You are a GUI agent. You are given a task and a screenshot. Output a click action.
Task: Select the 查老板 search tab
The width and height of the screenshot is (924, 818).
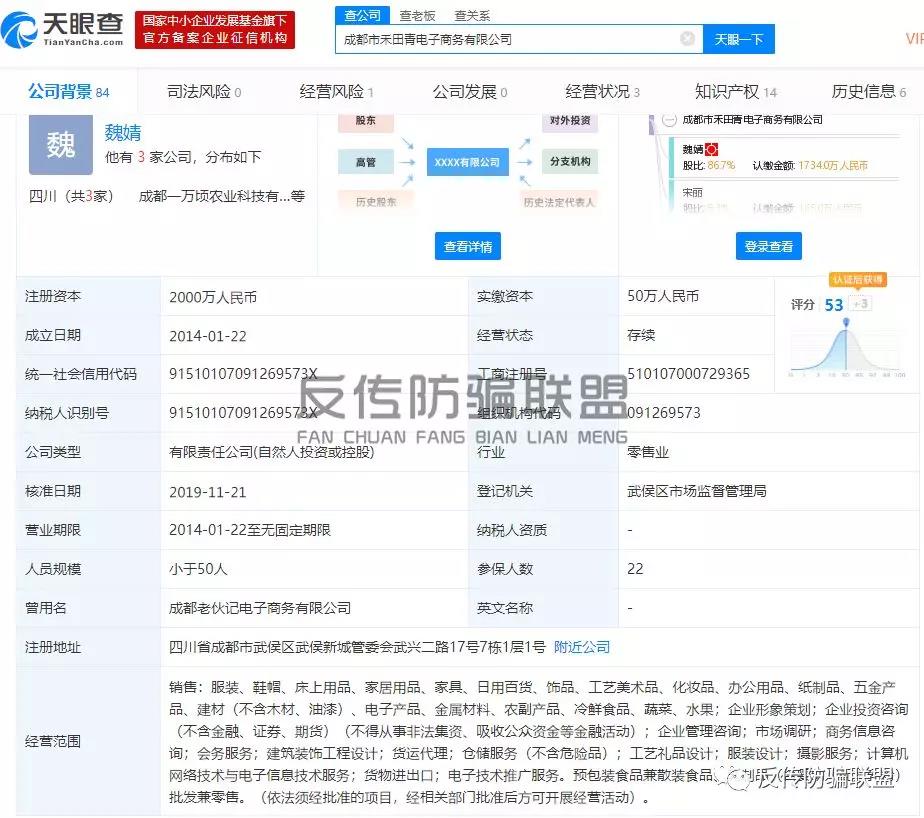pyautogui.click(x=417, y=16)
